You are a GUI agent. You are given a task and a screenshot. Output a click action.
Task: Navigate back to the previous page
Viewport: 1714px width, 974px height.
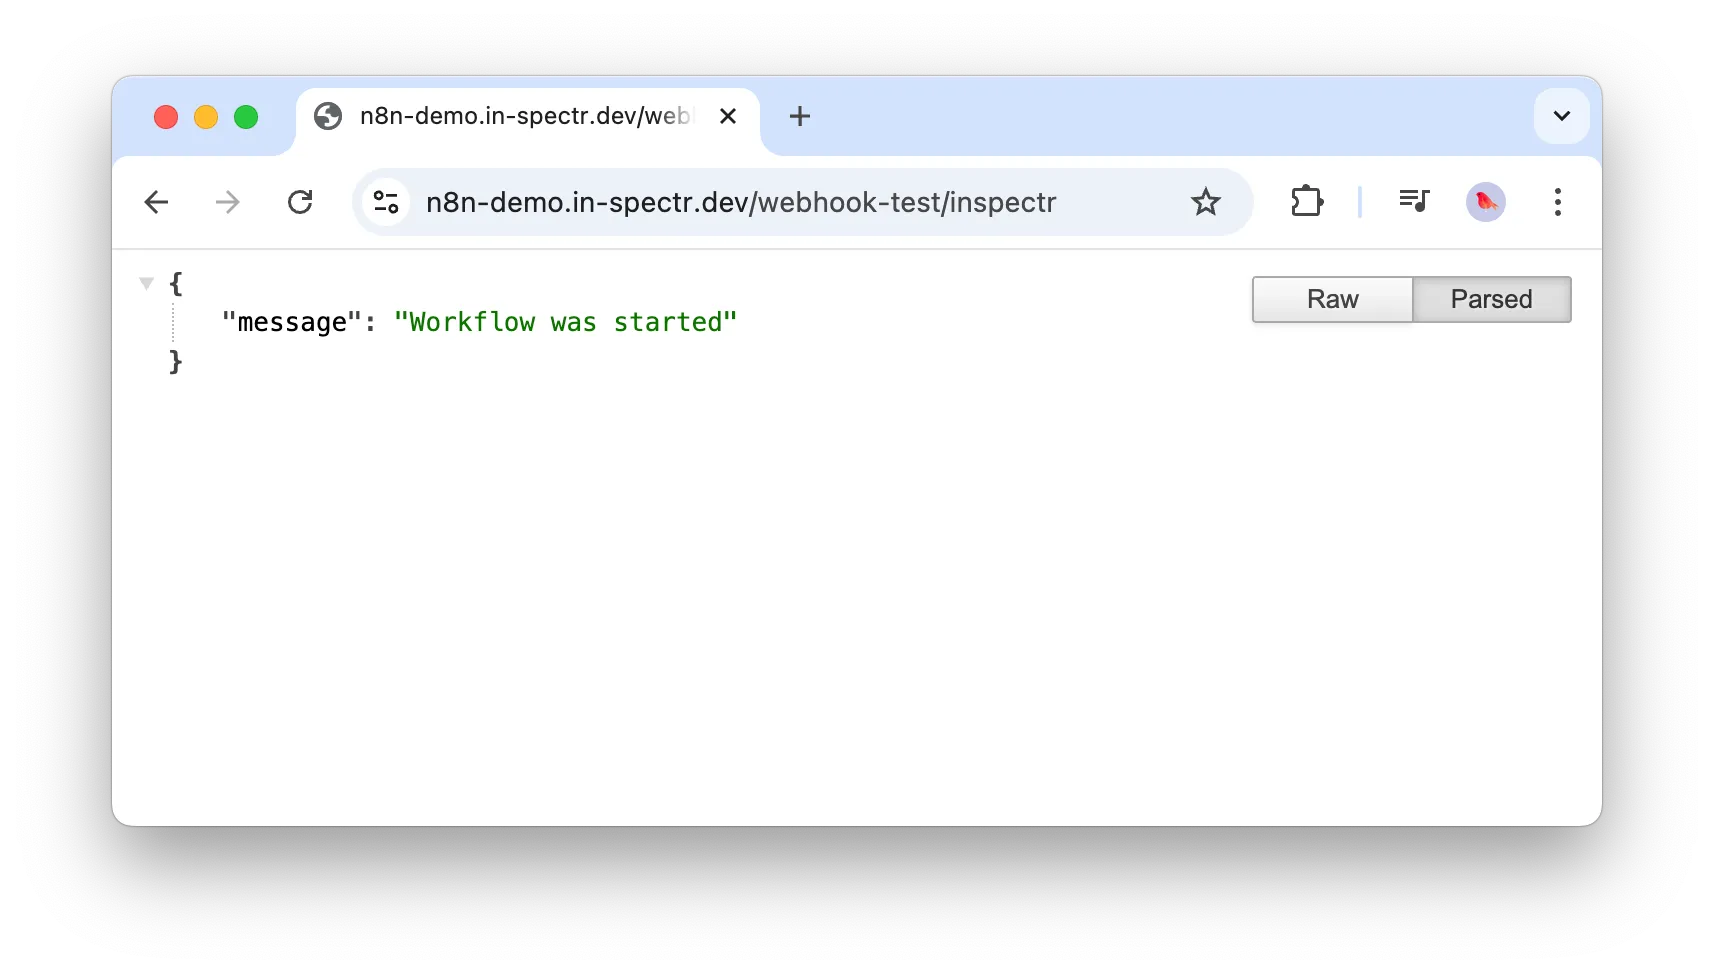click(x=157, y=202)
